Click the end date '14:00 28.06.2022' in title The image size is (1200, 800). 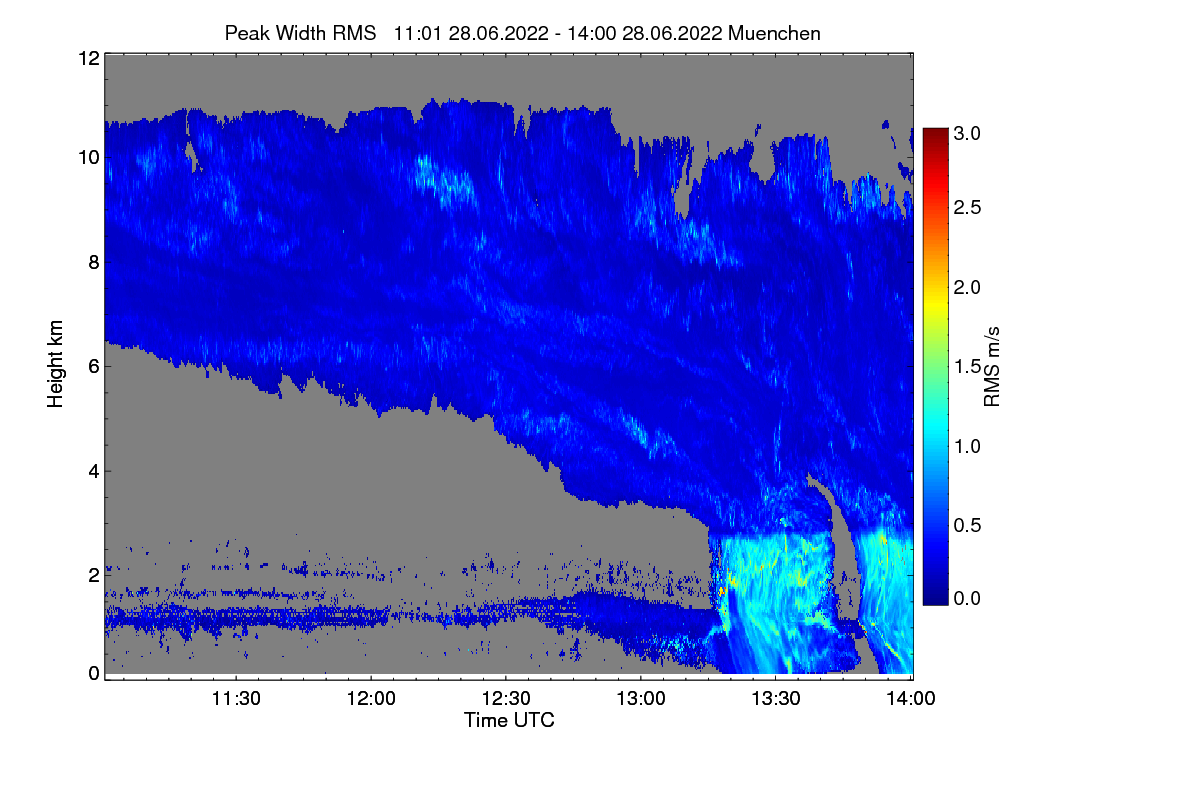point(646,33)
